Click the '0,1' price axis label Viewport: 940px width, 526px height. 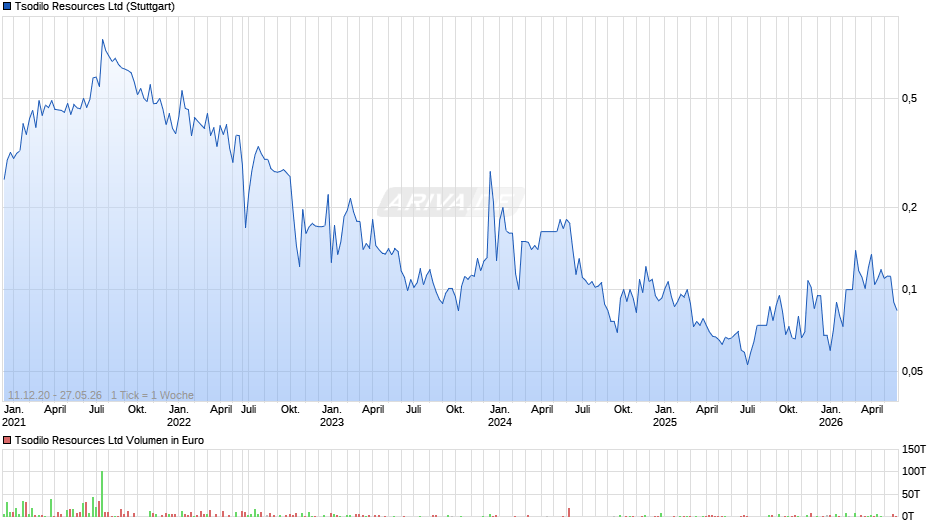909,290
